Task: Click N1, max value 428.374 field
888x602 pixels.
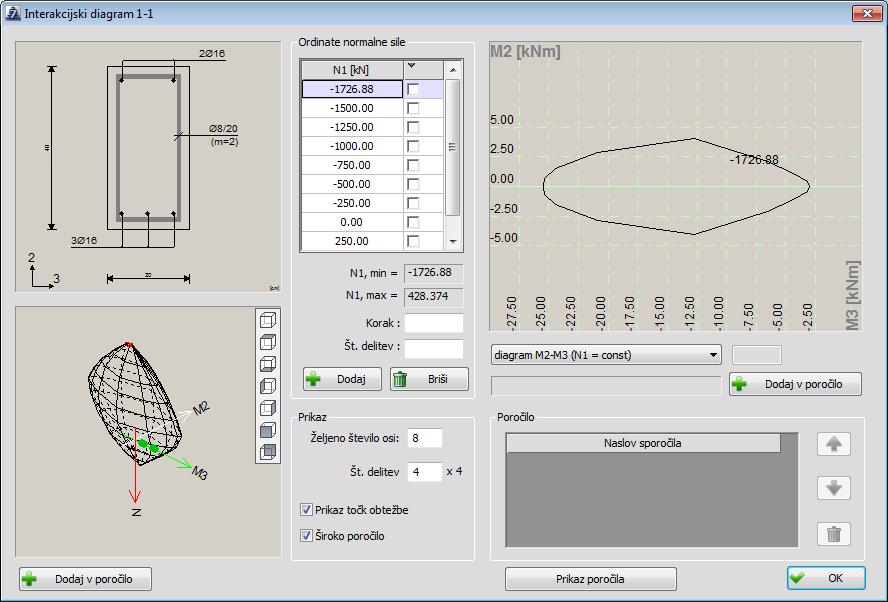Action: point(433,296)
